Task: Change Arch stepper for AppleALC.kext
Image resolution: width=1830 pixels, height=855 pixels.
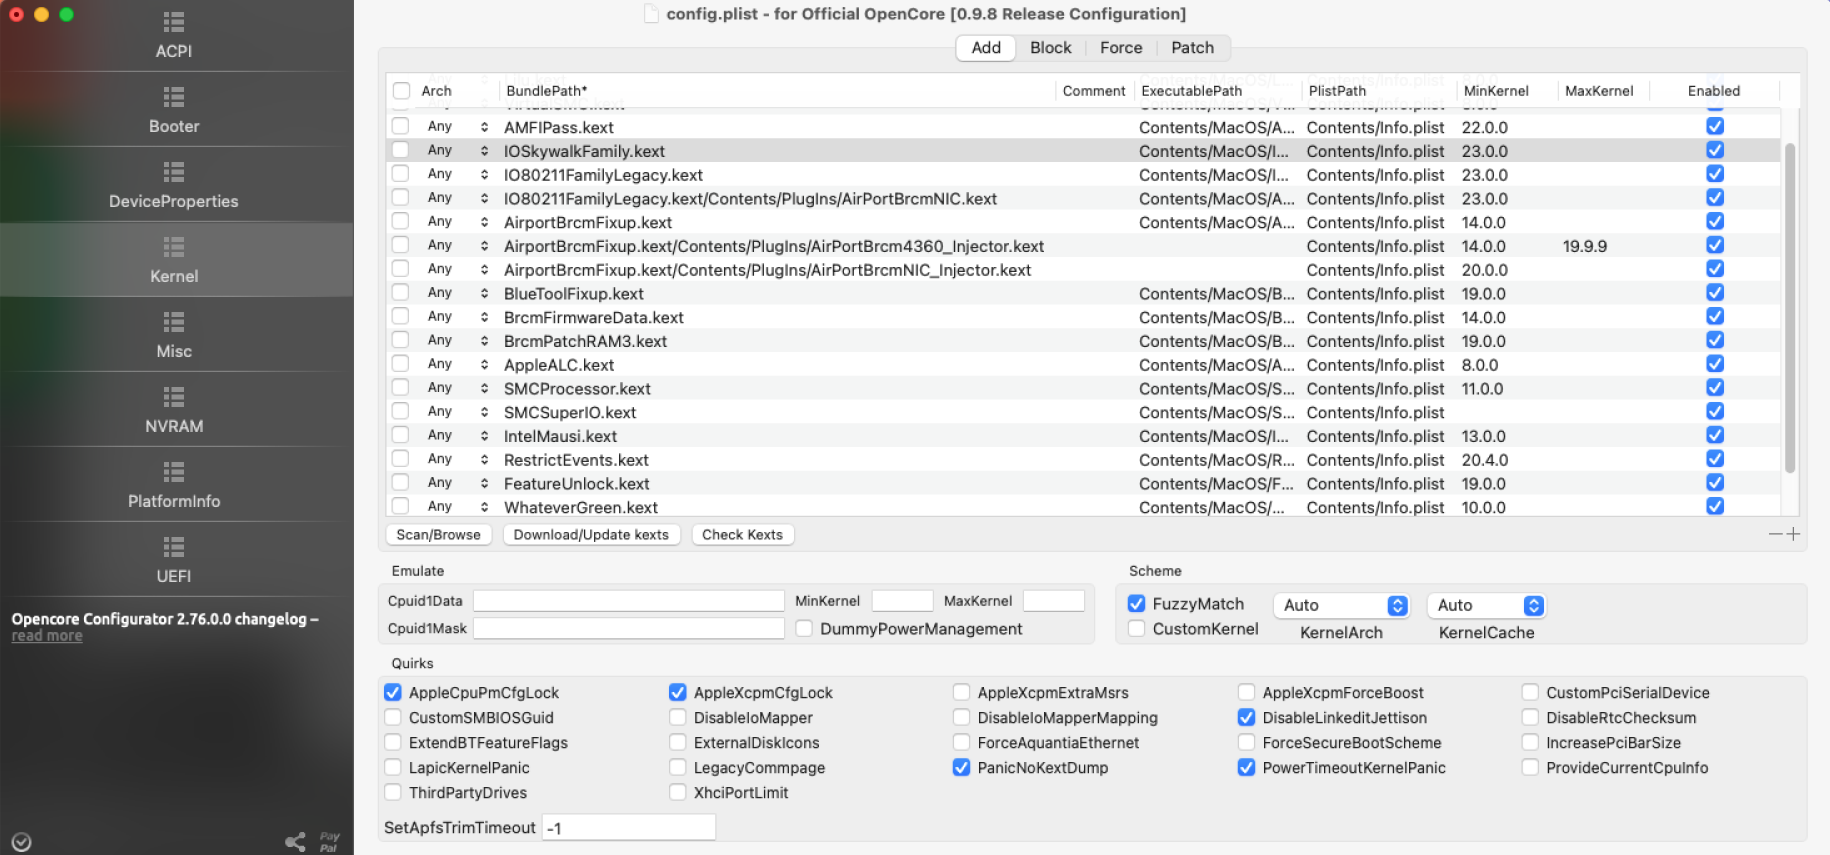Action: (484, 365)
